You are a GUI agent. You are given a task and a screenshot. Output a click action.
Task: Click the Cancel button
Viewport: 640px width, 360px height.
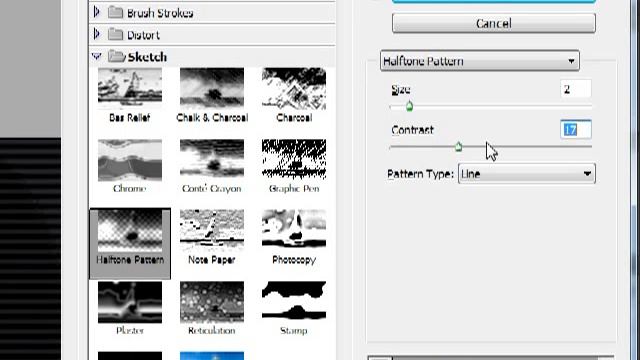pos(493,23)
